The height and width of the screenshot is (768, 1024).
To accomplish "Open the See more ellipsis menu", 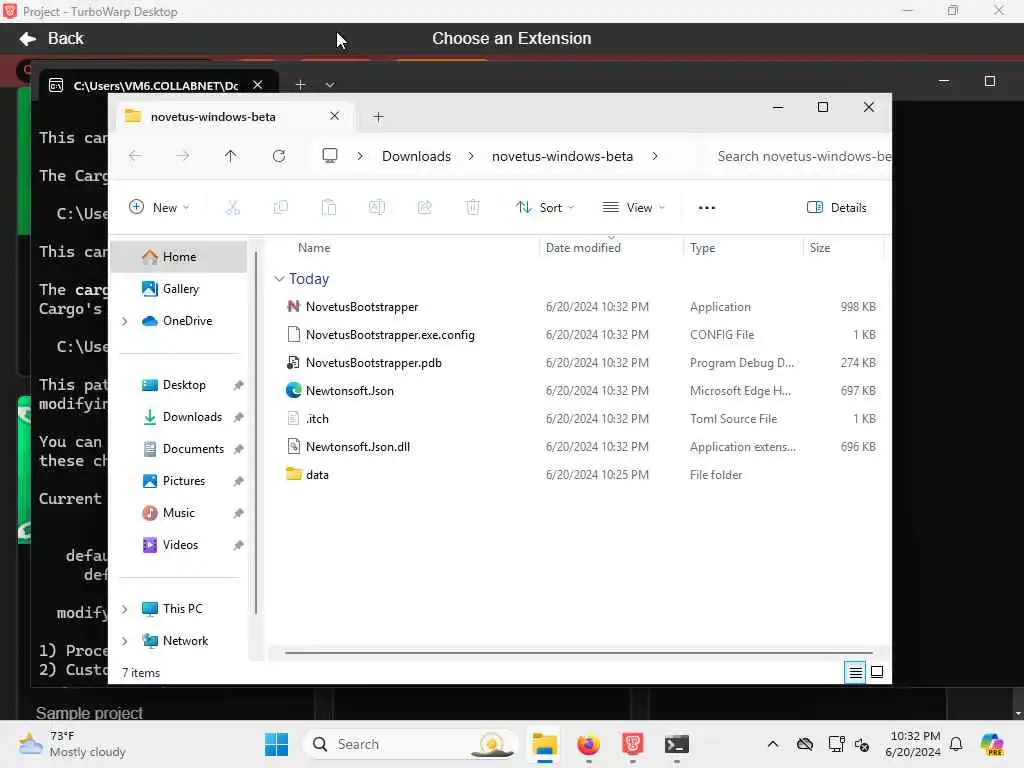I will pyautogui.click(x=707, y=208).
